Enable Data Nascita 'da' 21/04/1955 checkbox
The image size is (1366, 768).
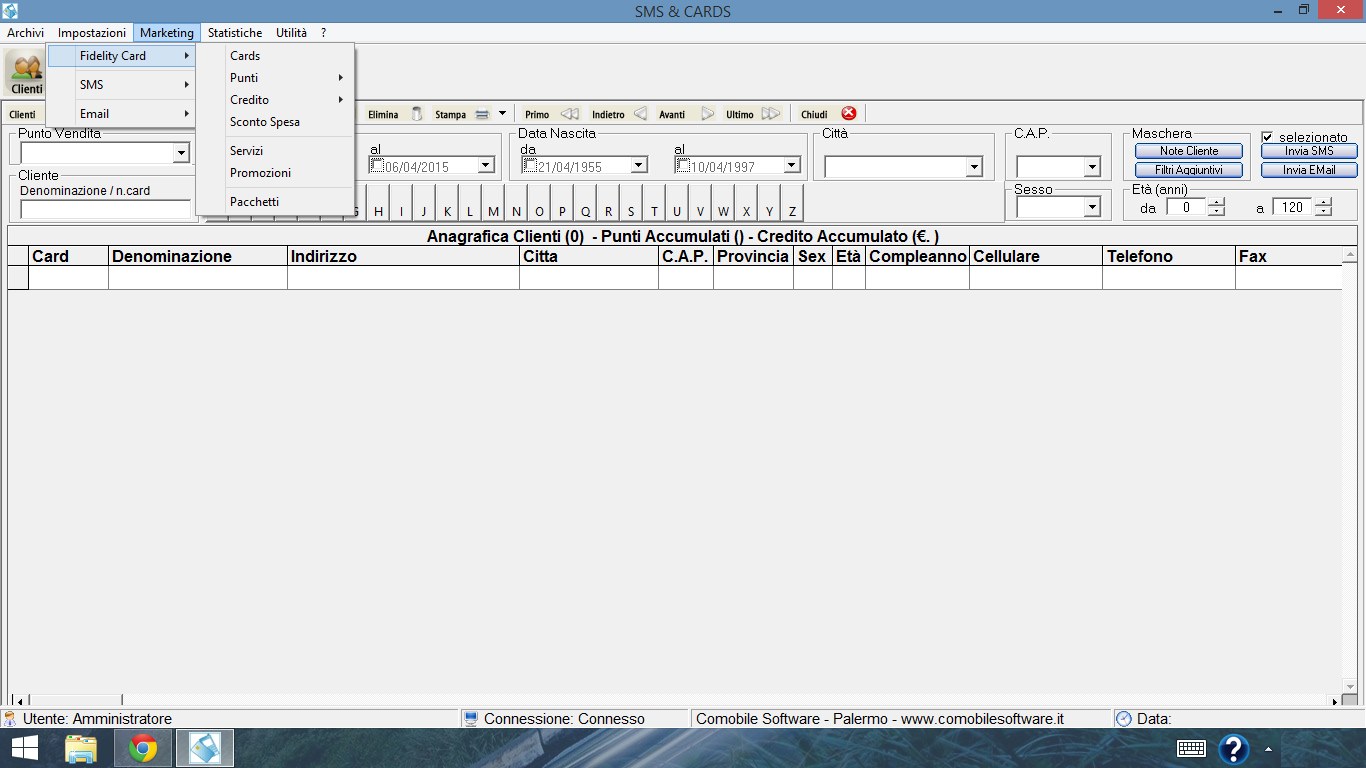coord(530,166)
